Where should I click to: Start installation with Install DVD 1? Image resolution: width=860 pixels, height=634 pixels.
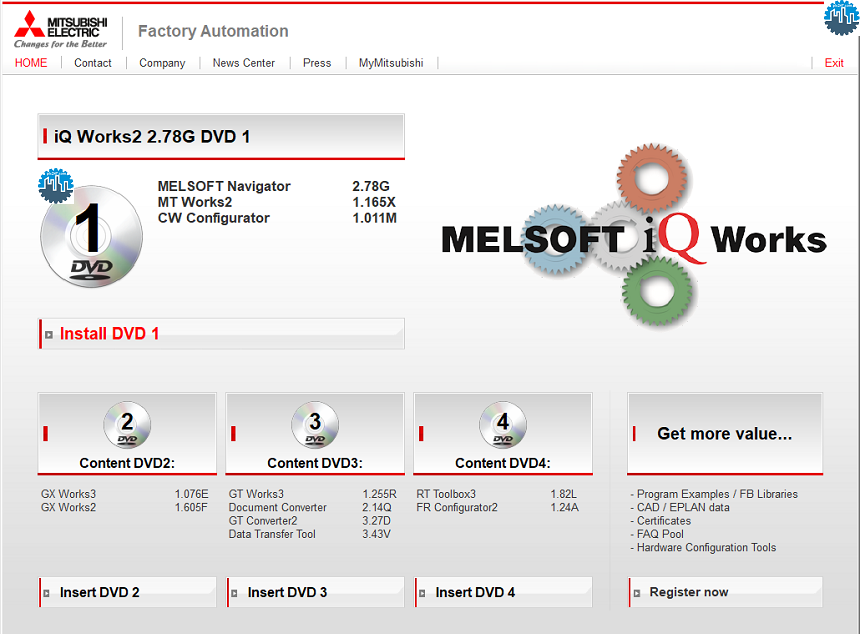click(109, 334)
